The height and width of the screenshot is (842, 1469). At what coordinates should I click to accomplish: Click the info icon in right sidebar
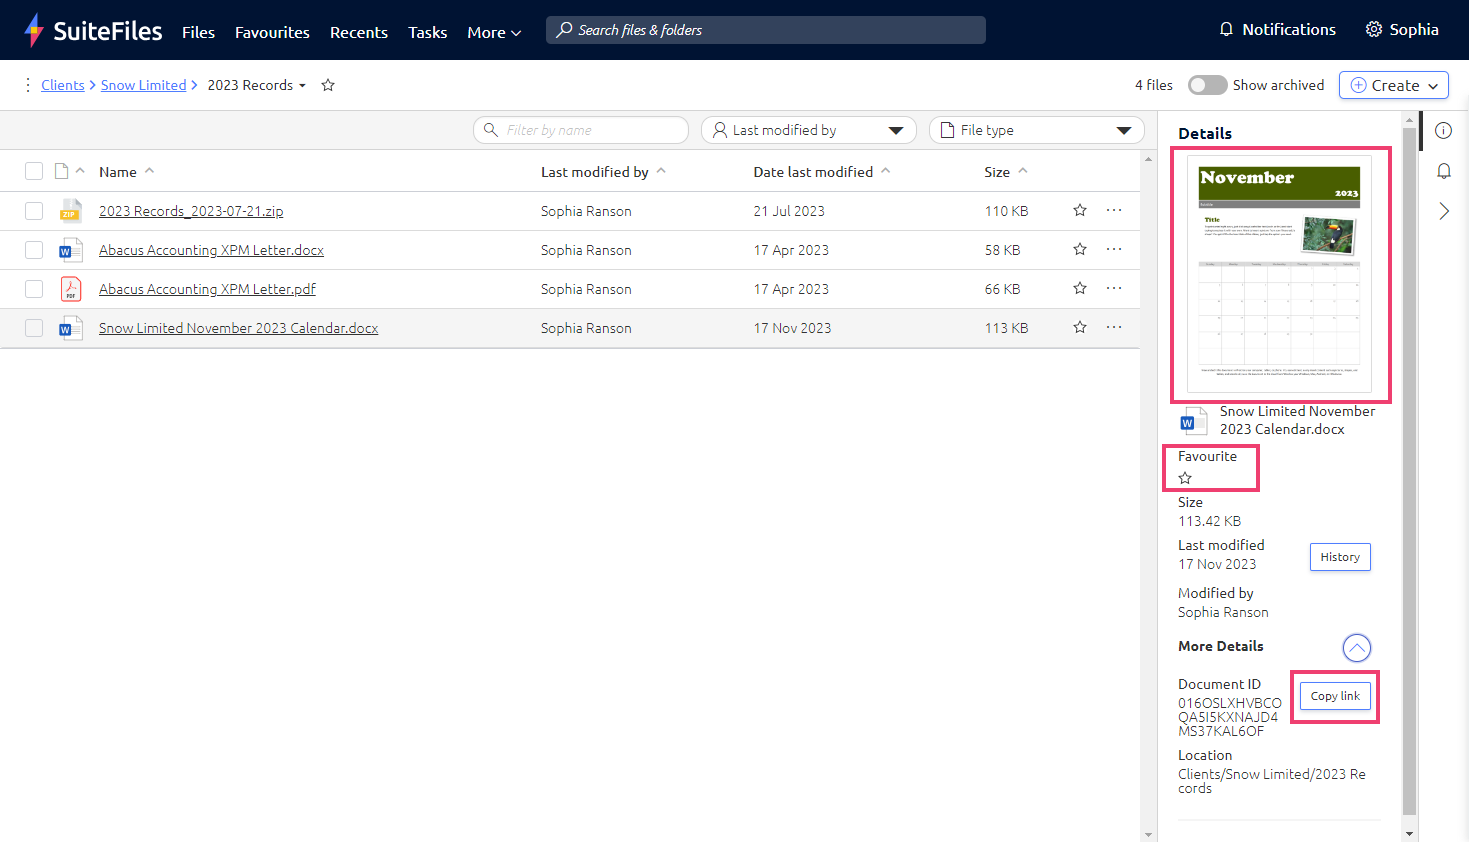click(1443, 131)
